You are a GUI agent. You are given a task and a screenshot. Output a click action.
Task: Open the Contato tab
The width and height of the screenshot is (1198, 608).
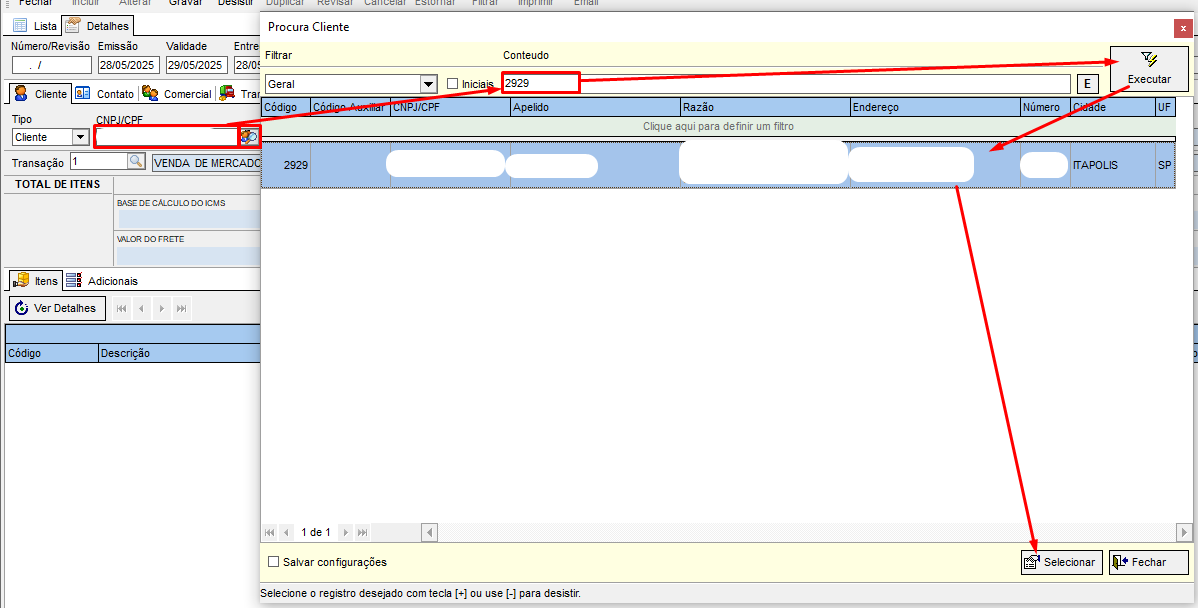[x=106, y=94]
